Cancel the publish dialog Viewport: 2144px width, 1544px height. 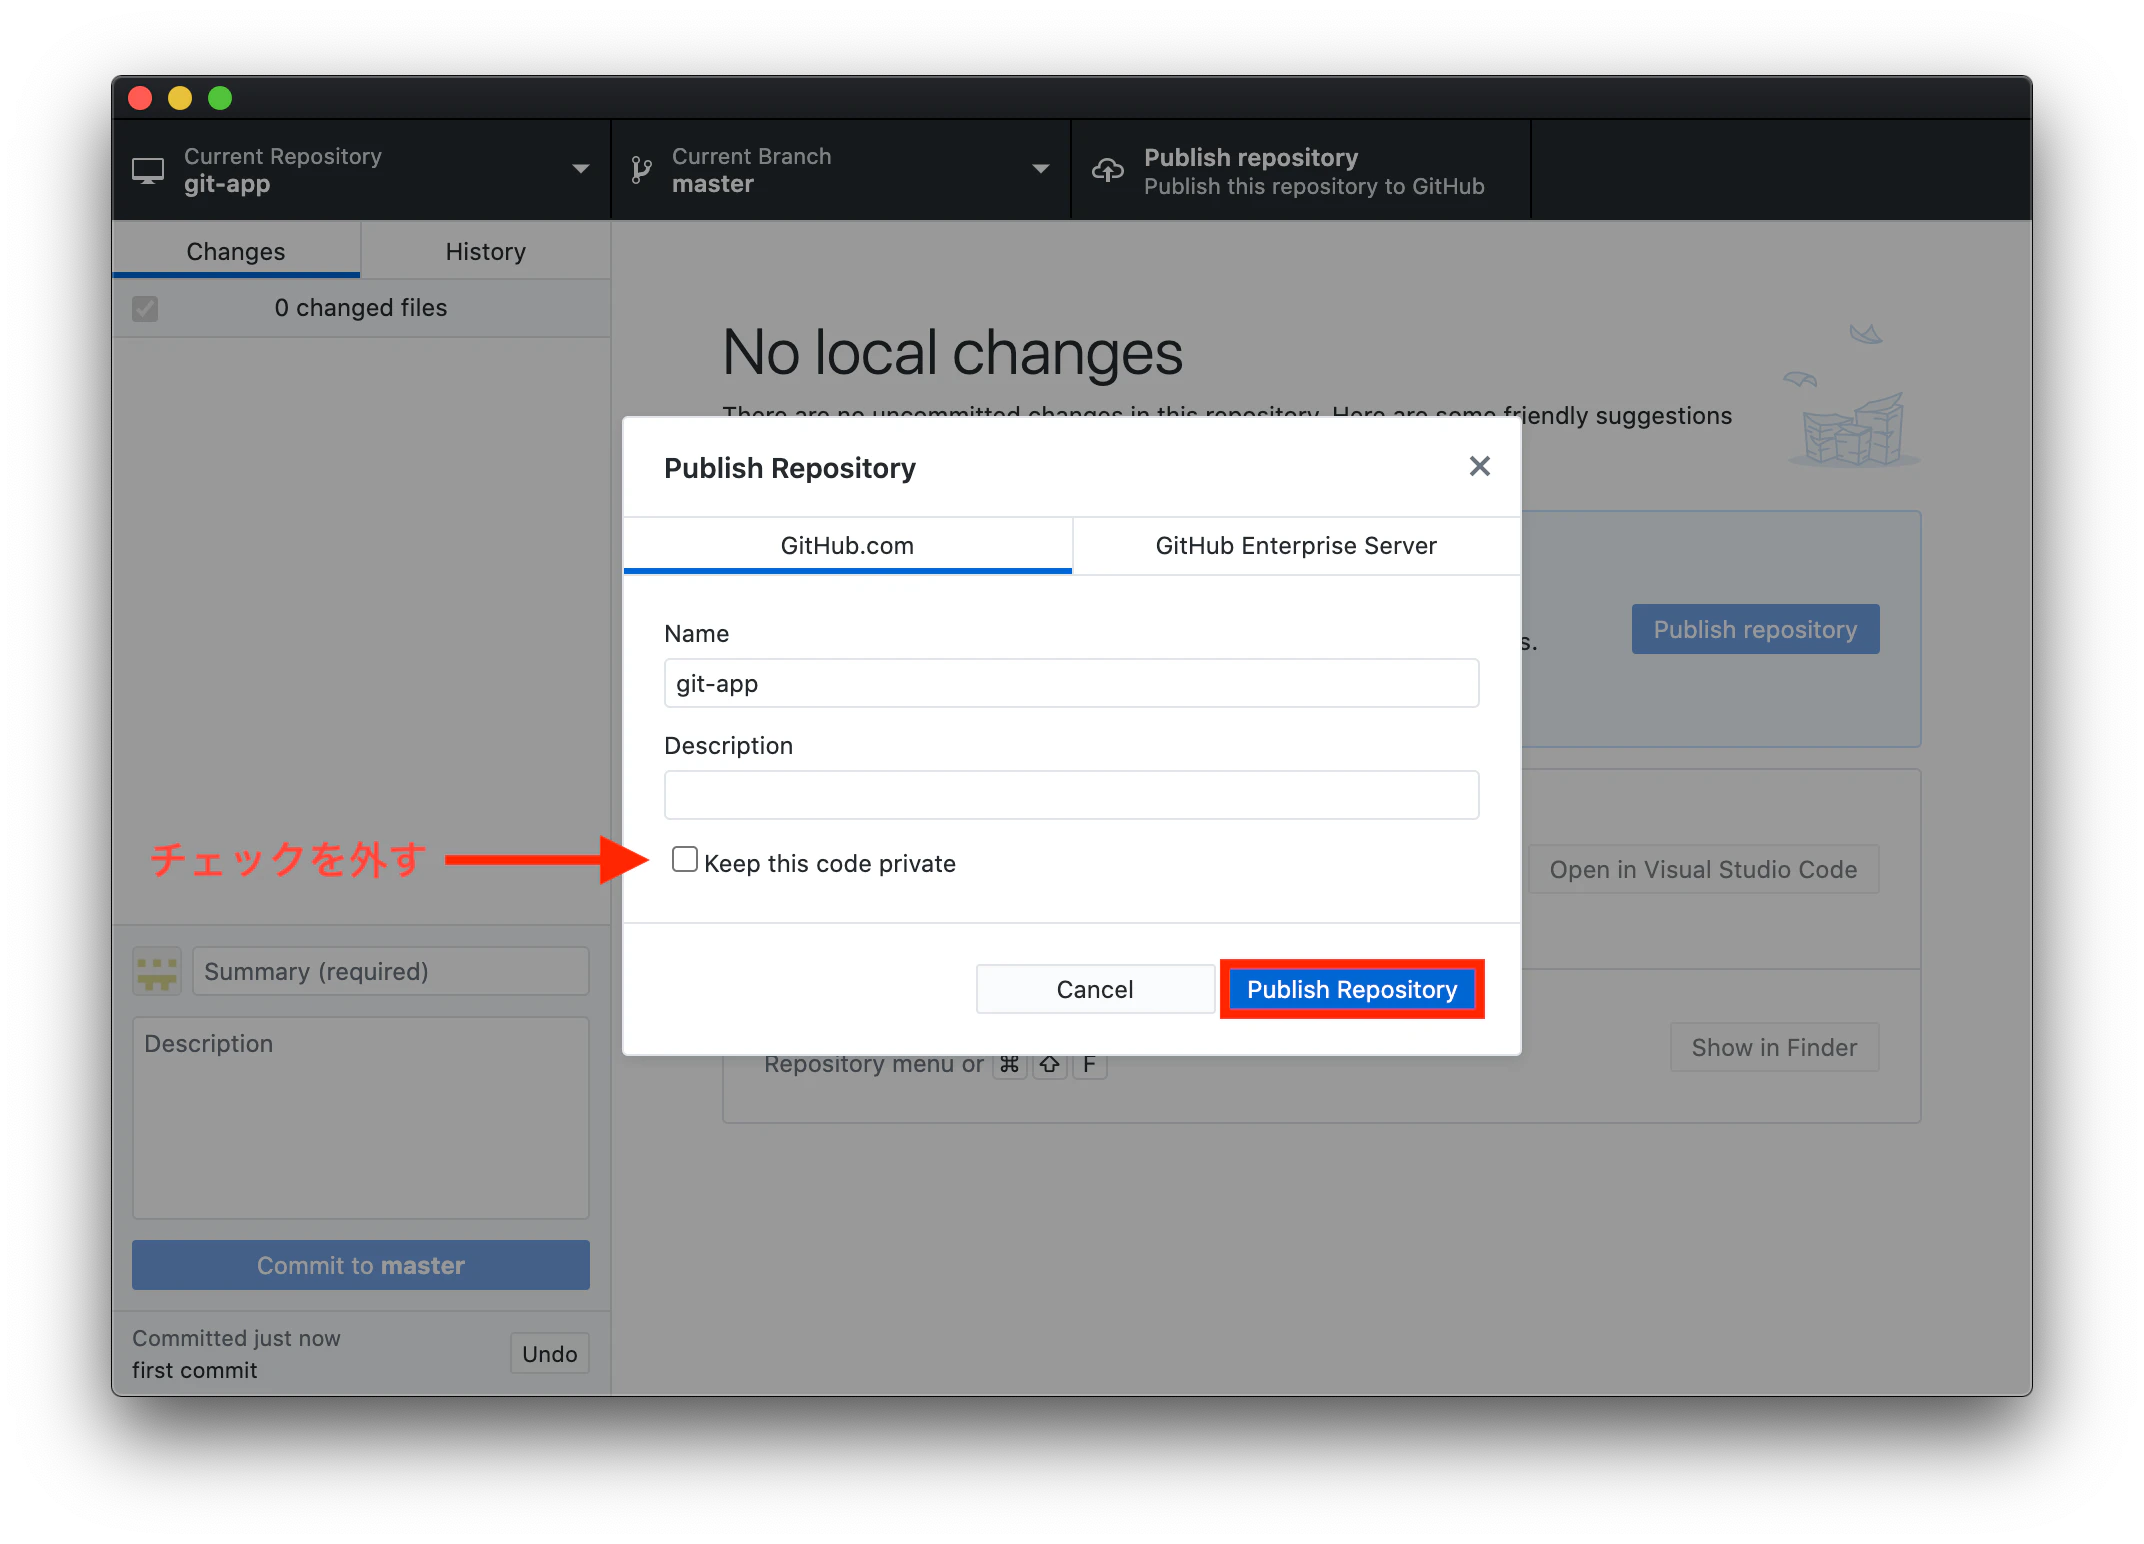(1095, 989)
